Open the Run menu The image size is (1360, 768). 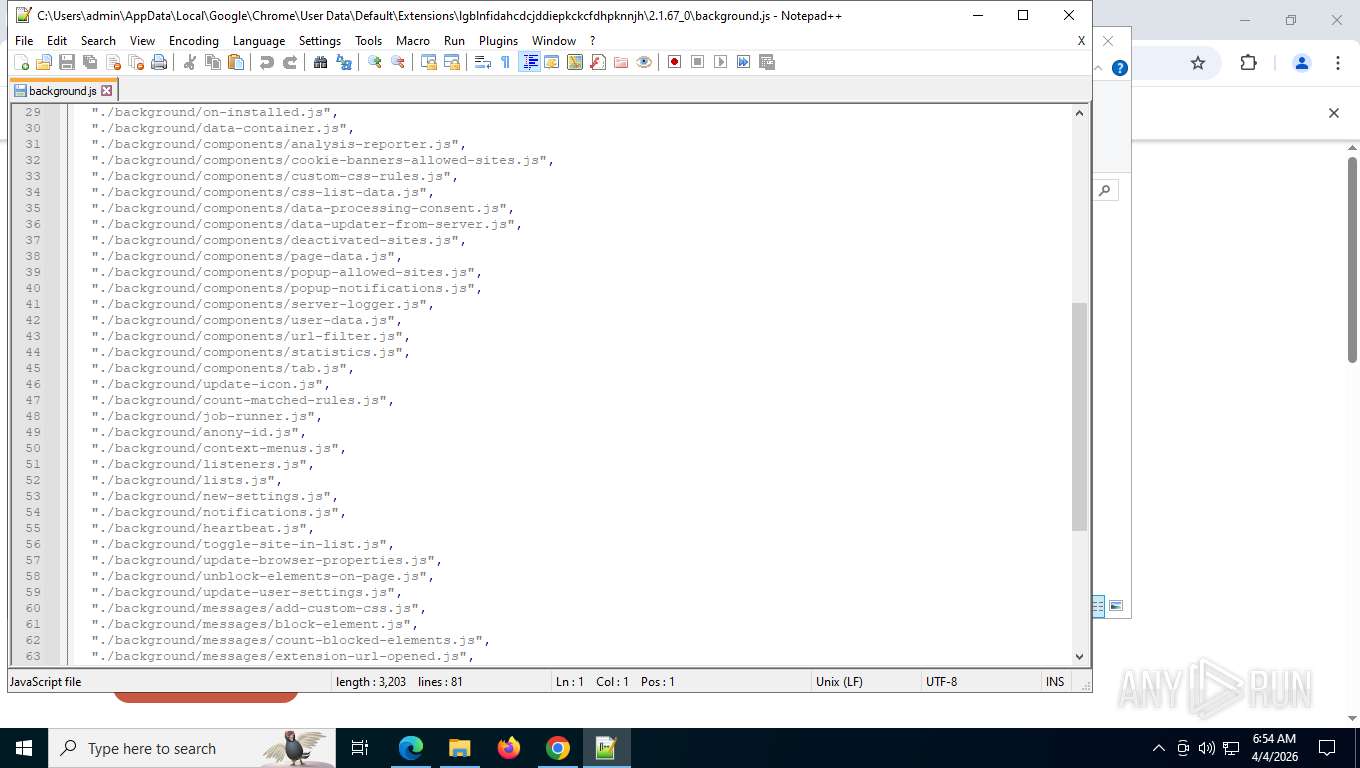[454, 41]
